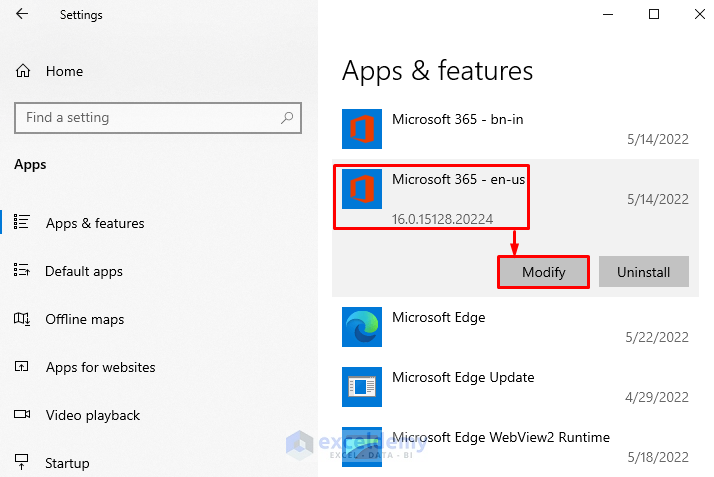Image resolution: width=714 pixels, height=477 pixels.
Task: Click the Video playback sidebar icon
Action: pyautogui.click(x=22, y=415)
